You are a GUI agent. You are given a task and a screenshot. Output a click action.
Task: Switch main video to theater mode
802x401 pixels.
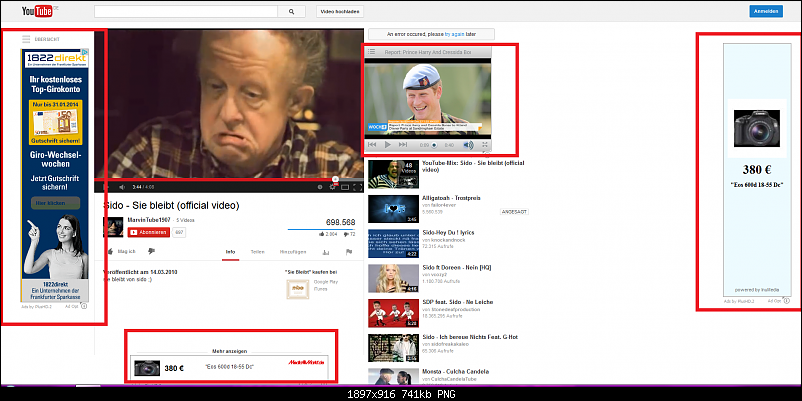(x=345, y=187)
